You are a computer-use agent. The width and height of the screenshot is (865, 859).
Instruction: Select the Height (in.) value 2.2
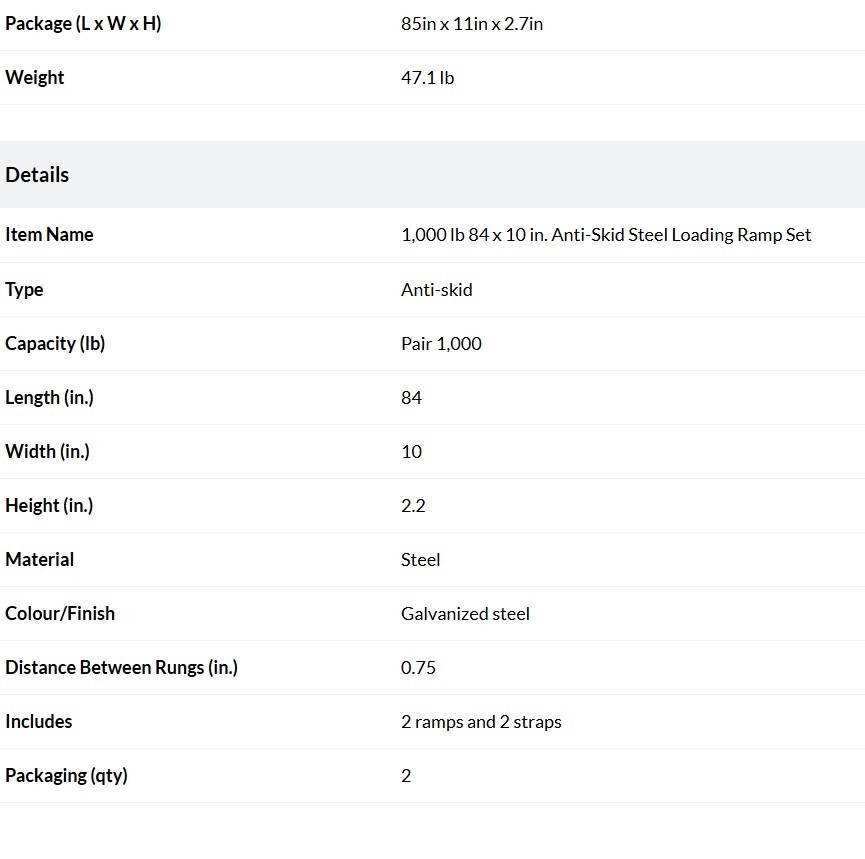pos(413,506)
